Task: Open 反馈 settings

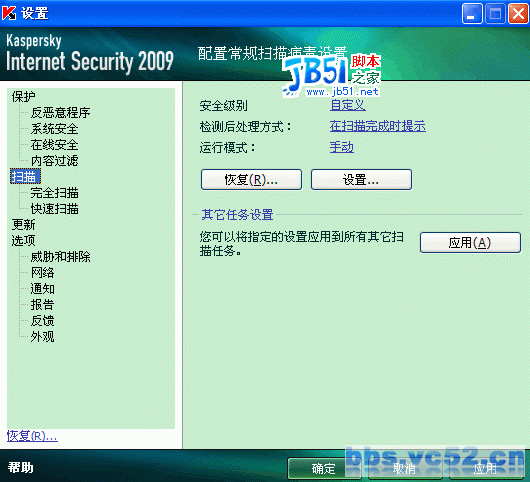Action: coord(42,320)
